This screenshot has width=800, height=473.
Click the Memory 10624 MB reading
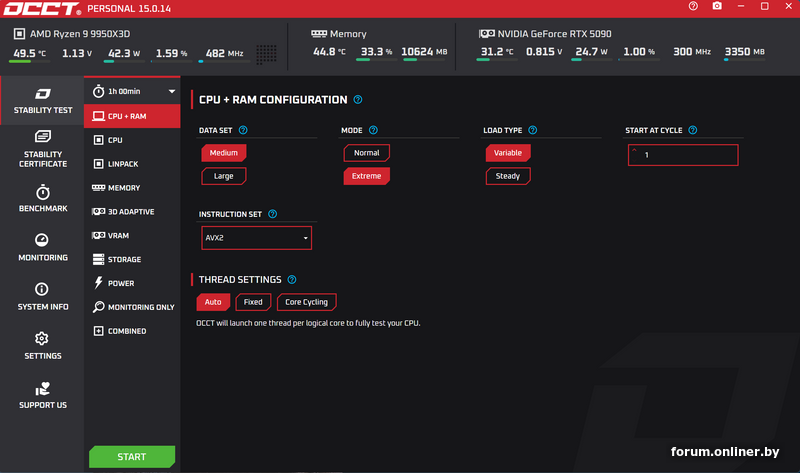pyautogui.click(x=424, y=52)
